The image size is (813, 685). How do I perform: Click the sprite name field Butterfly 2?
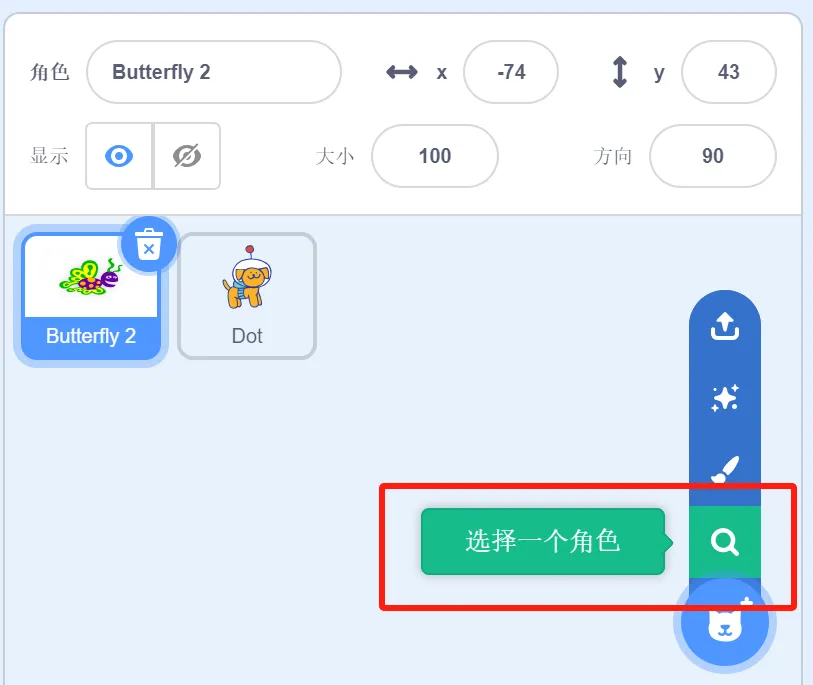pyautogui.click(x=214, y=72)
